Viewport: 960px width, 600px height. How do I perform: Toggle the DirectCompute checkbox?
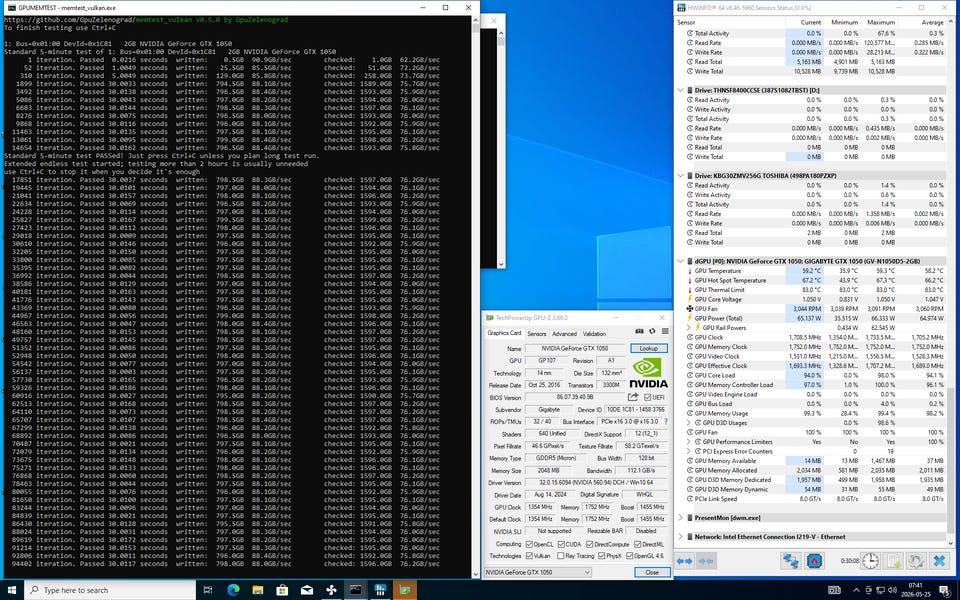point(590,544)
